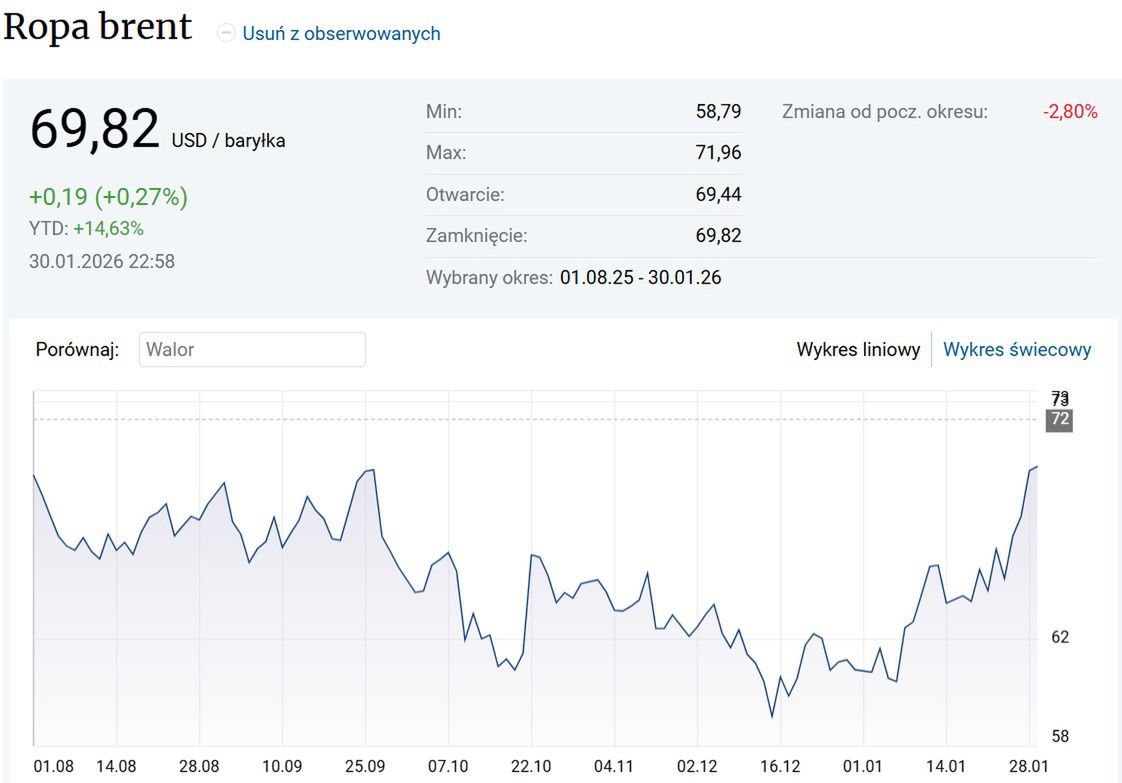The image size is (1122, 783).
Task: Click the Ropa brent page heading
Action: [x=98, y=27]
